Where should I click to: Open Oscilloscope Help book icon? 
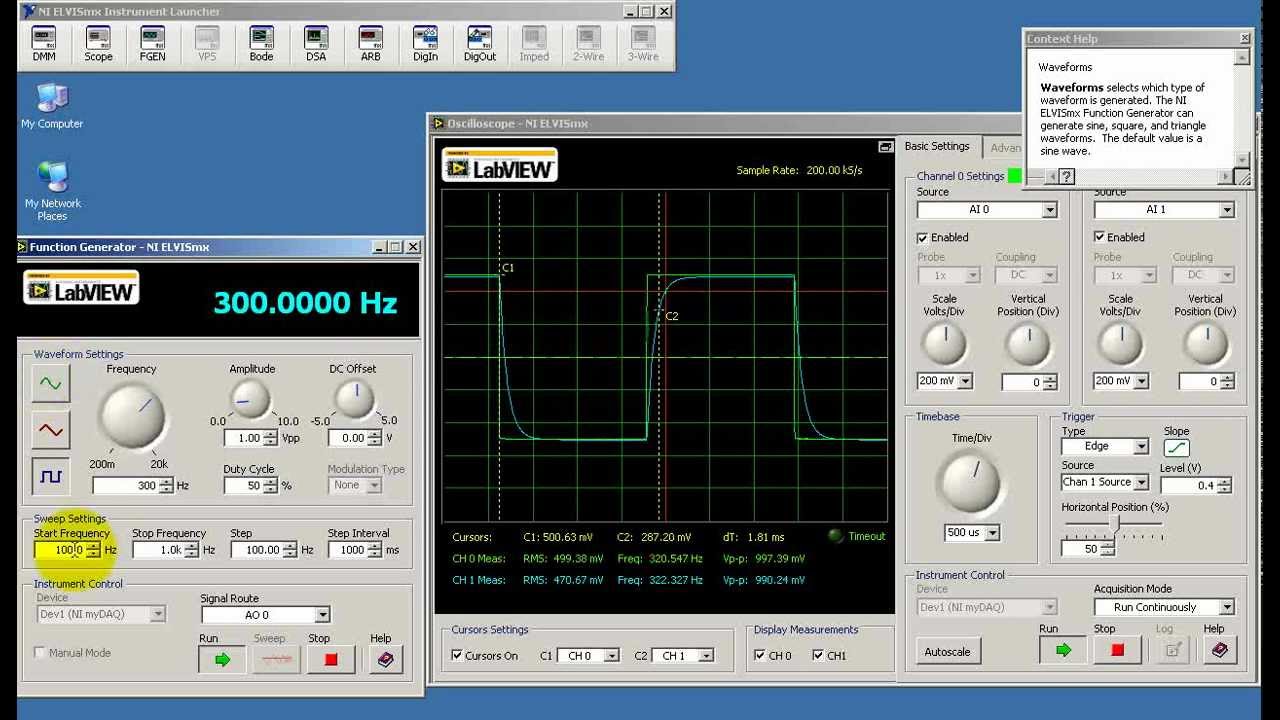point(1219,650)
